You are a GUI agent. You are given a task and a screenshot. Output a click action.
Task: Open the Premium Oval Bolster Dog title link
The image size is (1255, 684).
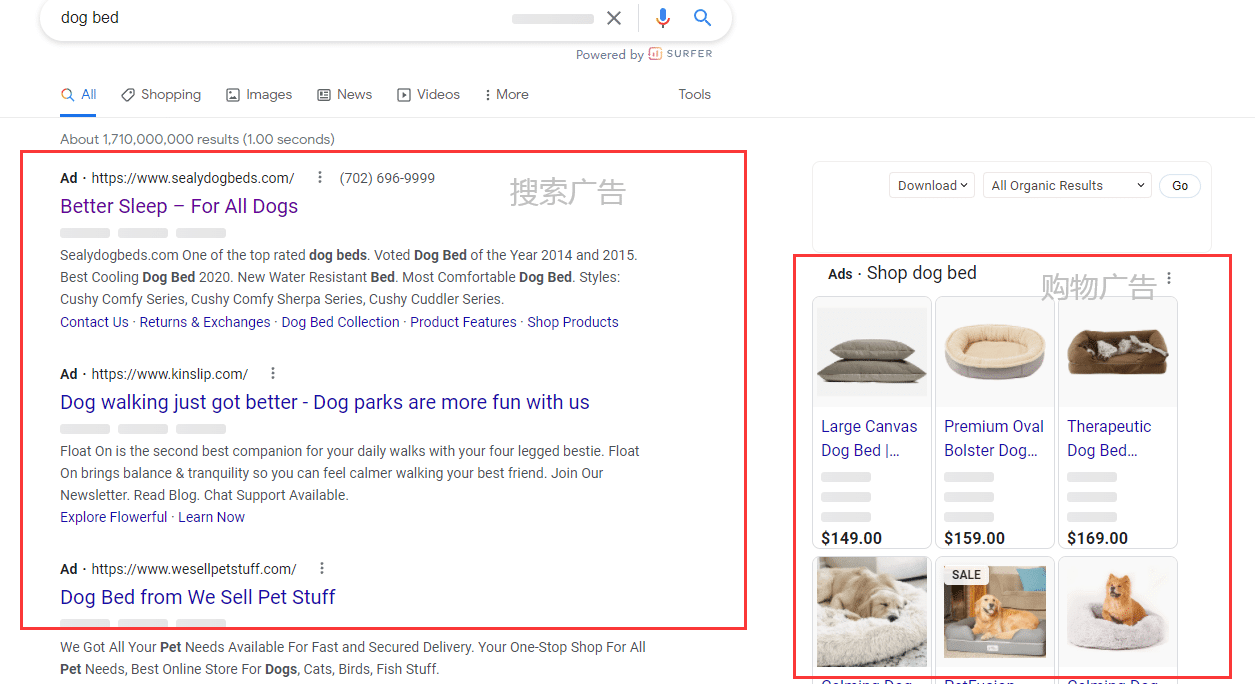coord(994,438)
